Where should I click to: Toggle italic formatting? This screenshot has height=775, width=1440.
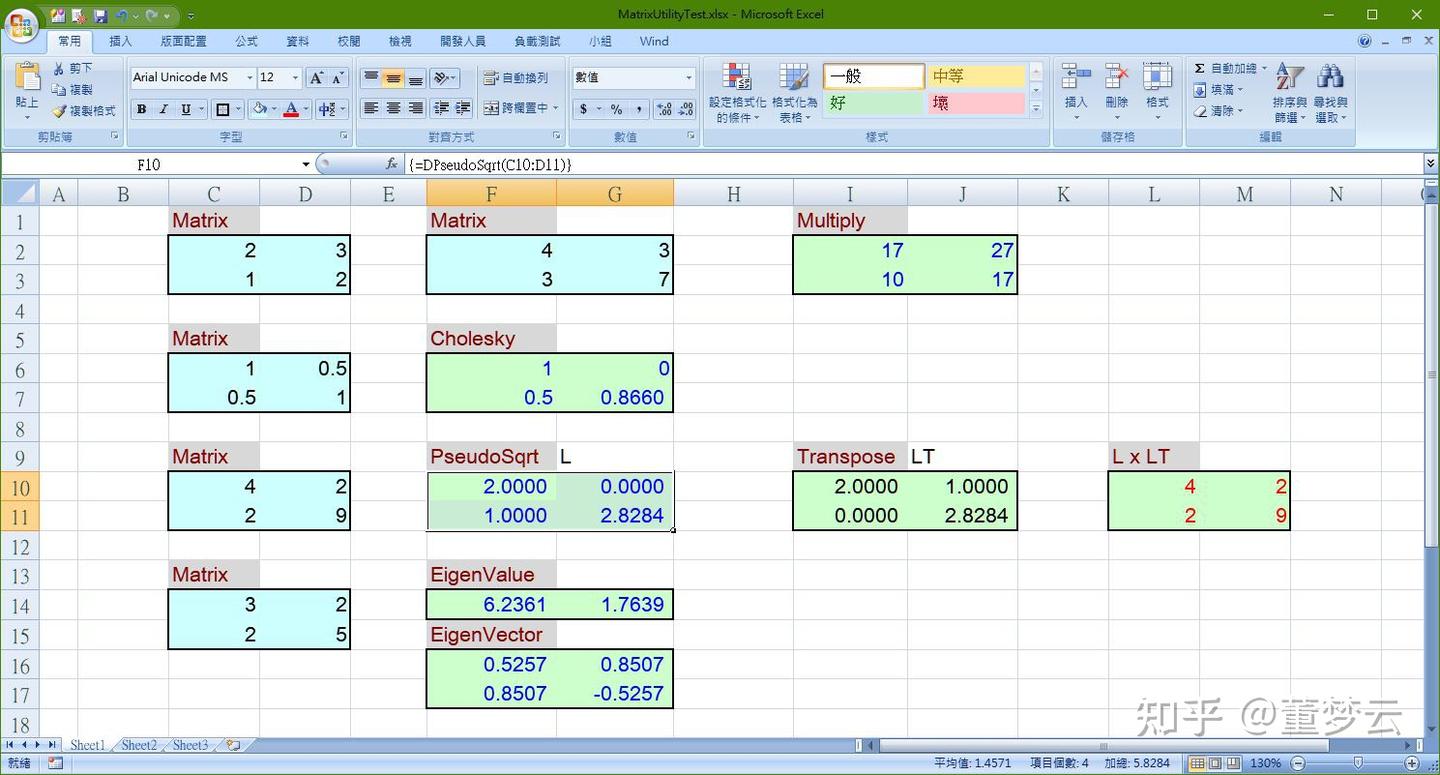pos(163,109)
